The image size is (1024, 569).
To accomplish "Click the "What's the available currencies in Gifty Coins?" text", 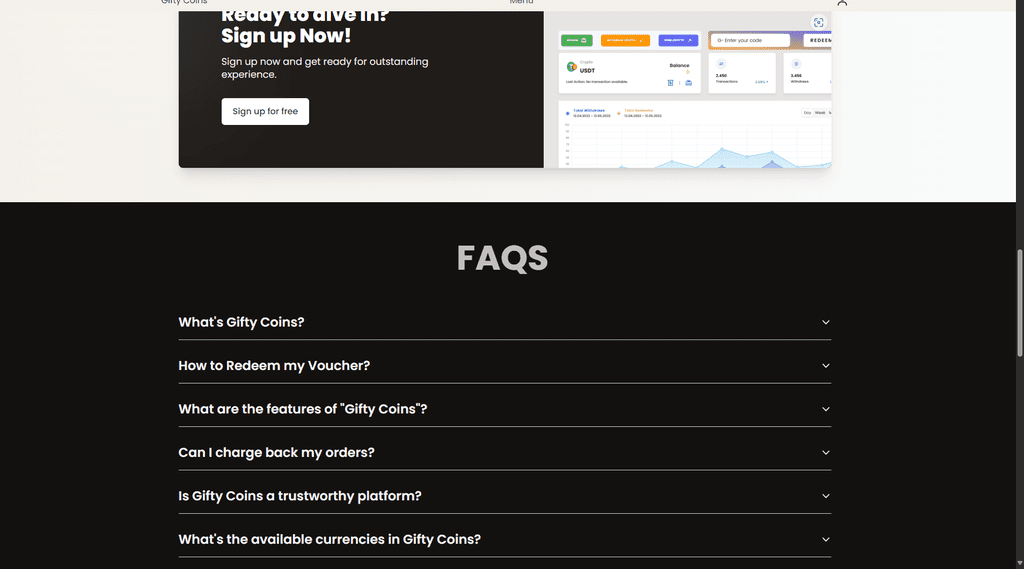I will 329,540.
